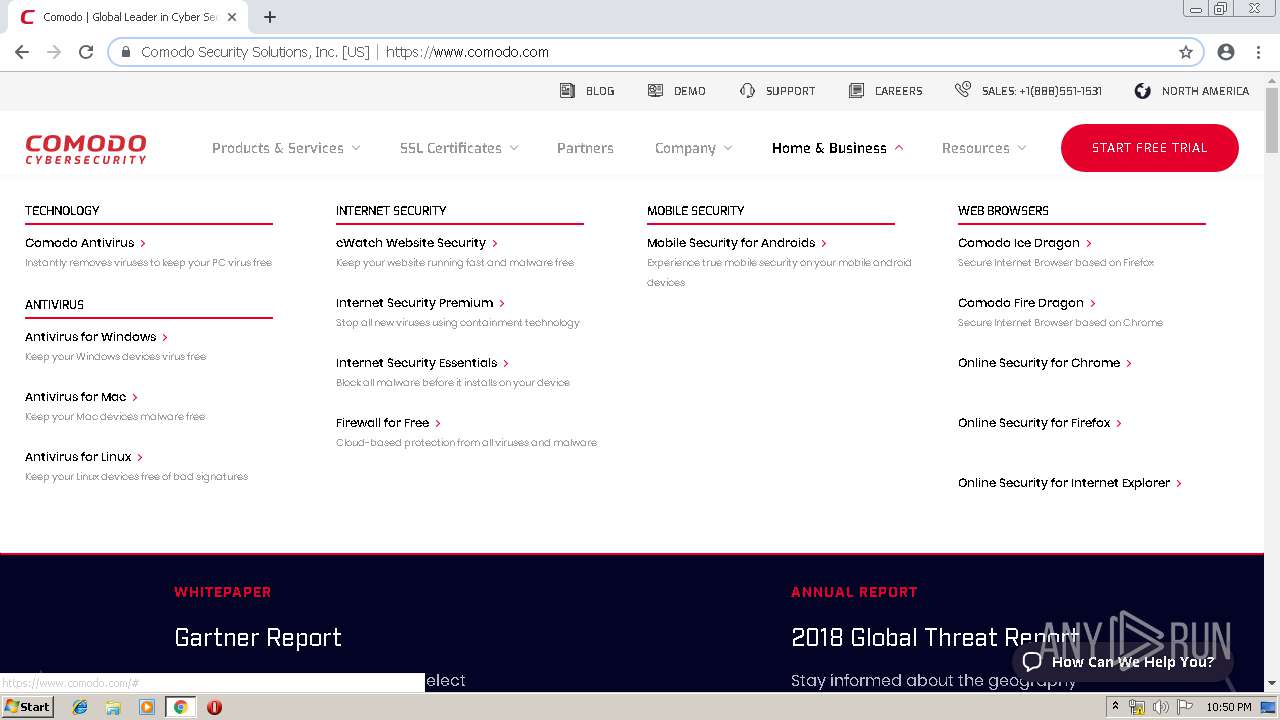Open the Chrome three-dot menu
Image resolution: width=1280 pixels, height=720 pixels.
tap(1258, 52)
